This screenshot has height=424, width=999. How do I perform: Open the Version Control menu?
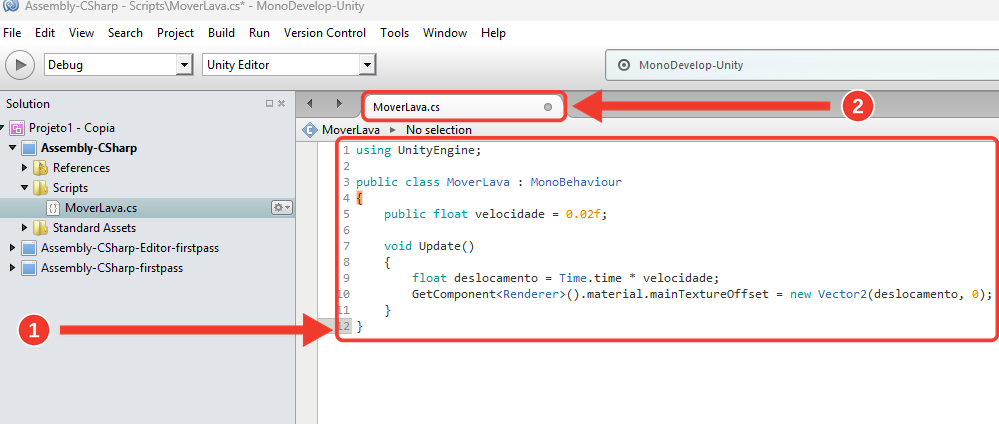point(325,33)
